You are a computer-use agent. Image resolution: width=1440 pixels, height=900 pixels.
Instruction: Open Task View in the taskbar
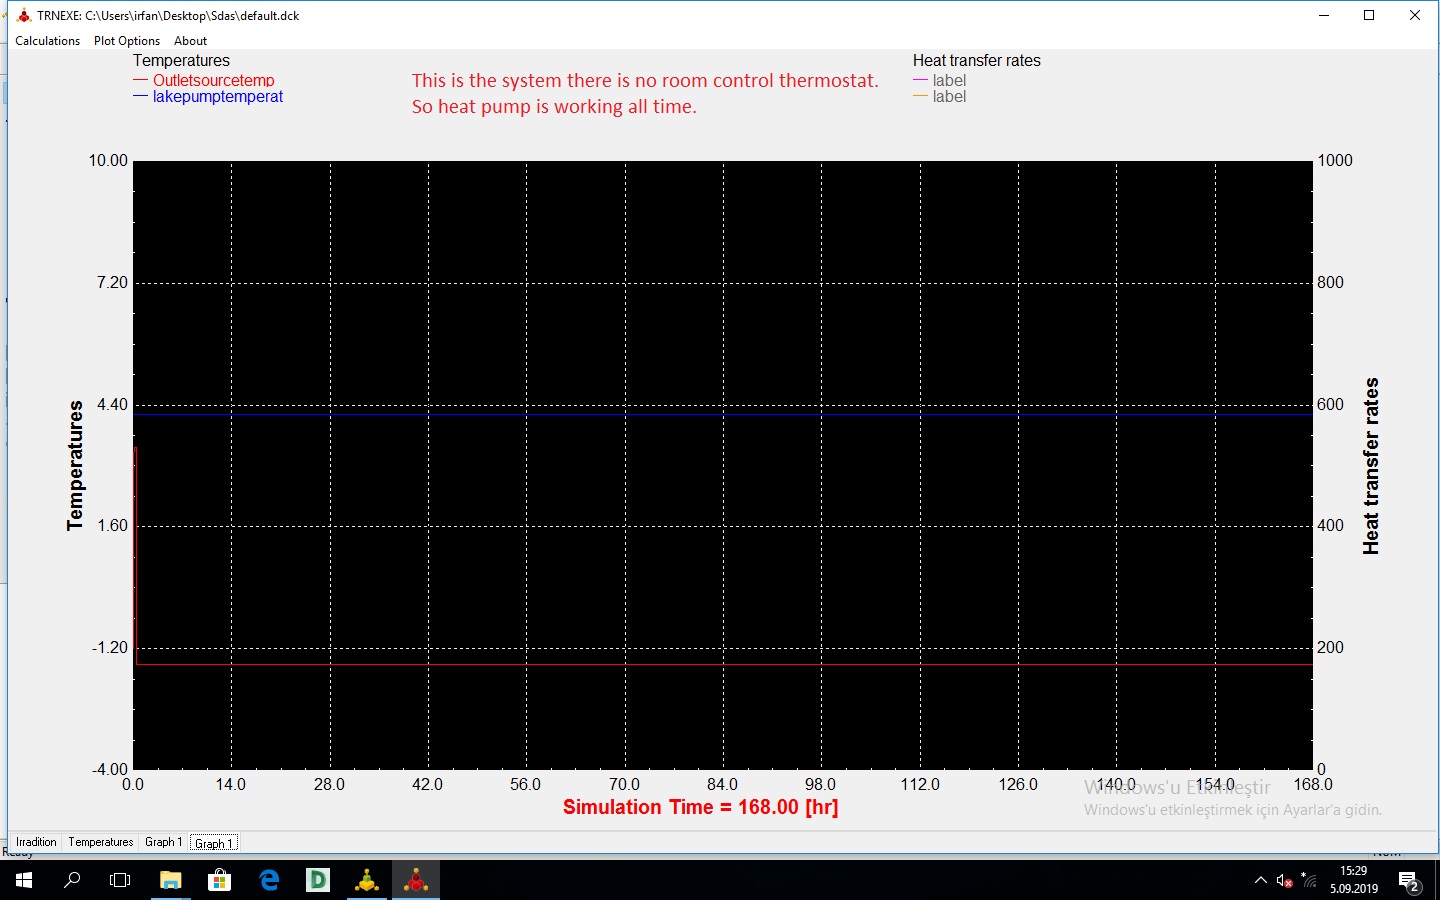[120, 880]
